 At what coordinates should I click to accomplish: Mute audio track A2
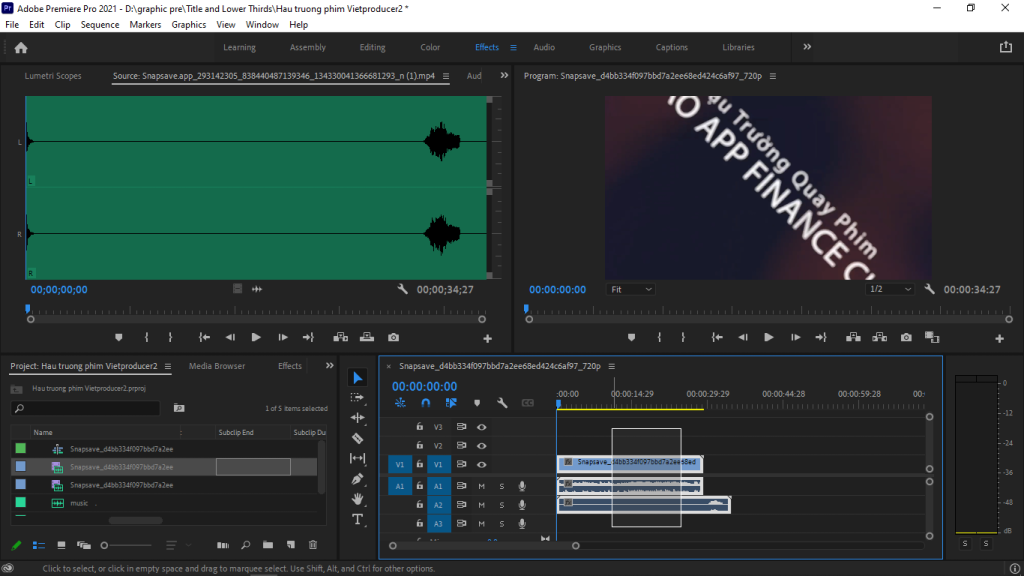(x=481, y=505)
